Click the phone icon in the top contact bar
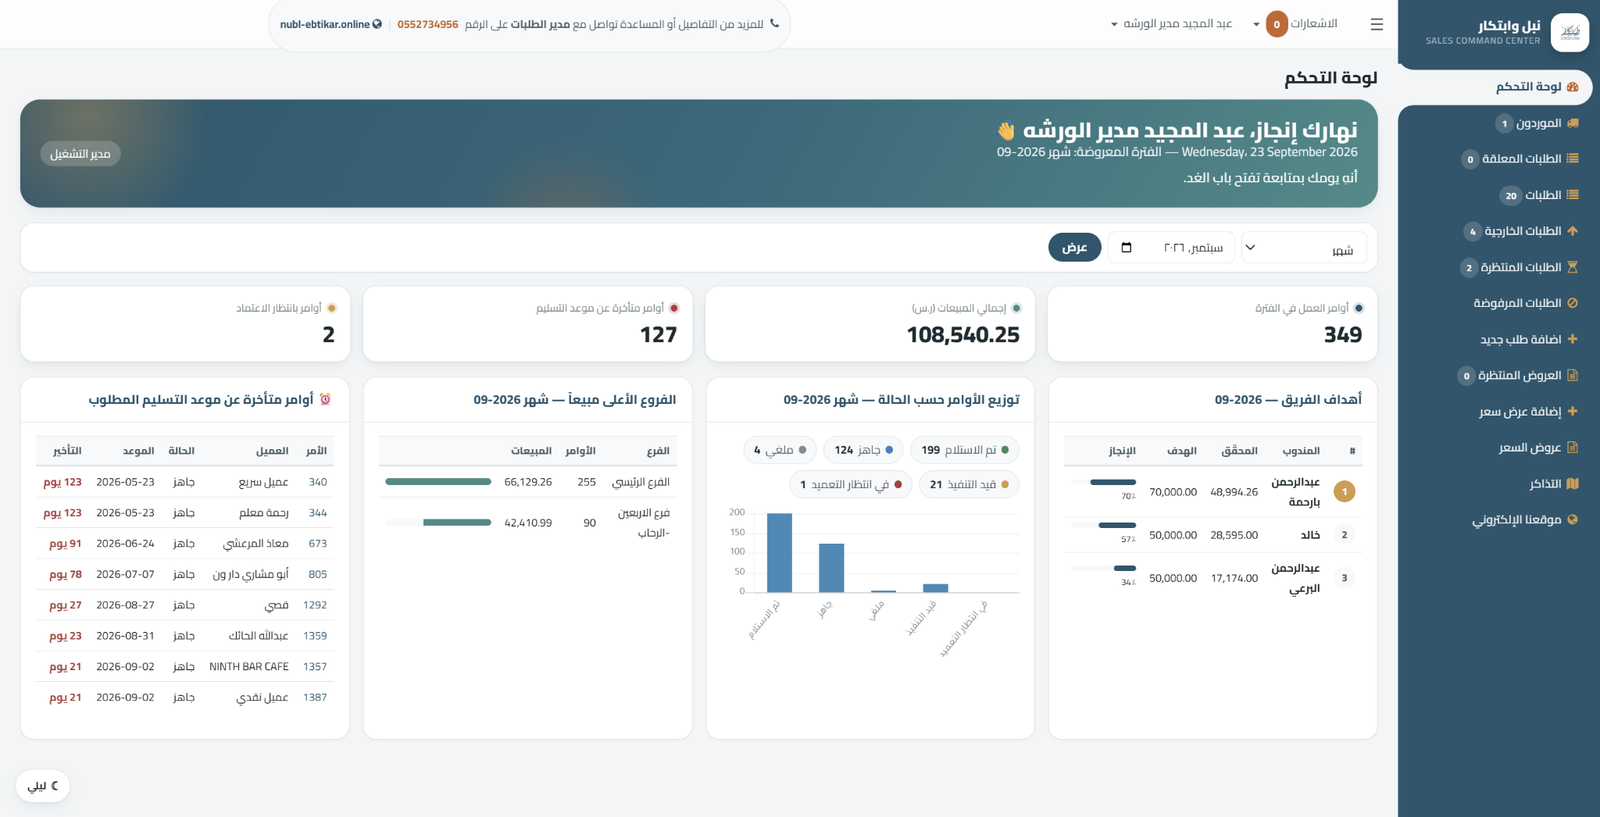The image size is (1600, 817). click(x=774, y=24)
